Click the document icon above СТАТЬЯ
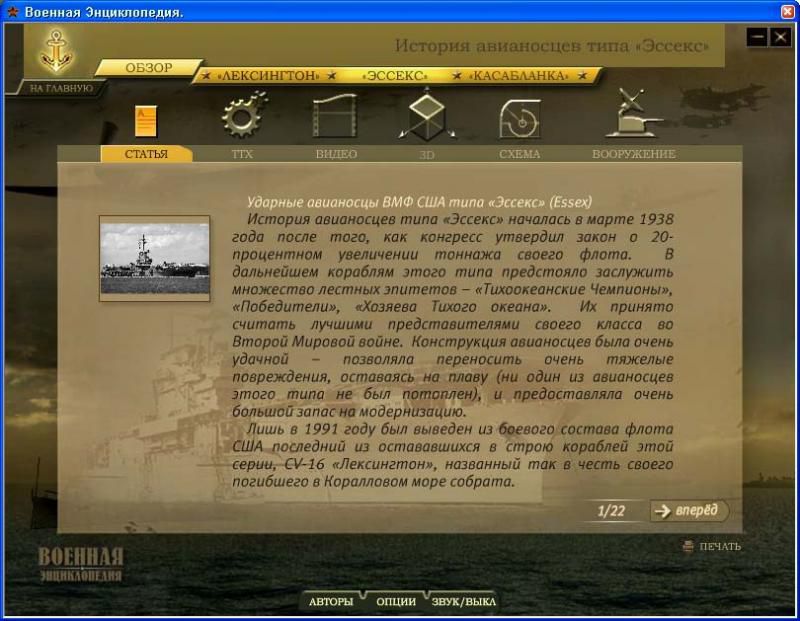The image size is (800, 621). pyautogui.click(x=146, y=122)
